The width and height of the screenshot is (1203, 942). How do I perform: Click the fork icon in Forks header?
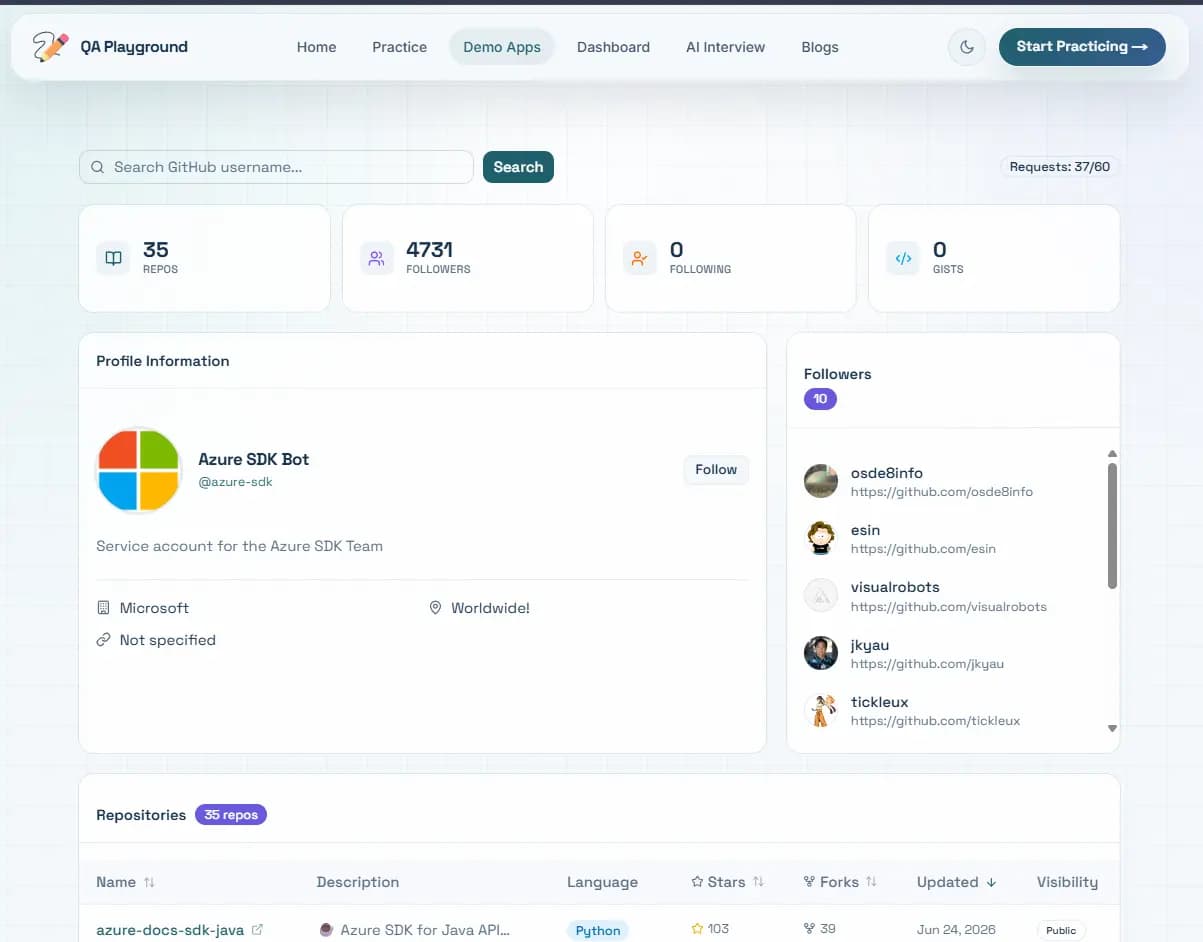click(x=809, y=882)
